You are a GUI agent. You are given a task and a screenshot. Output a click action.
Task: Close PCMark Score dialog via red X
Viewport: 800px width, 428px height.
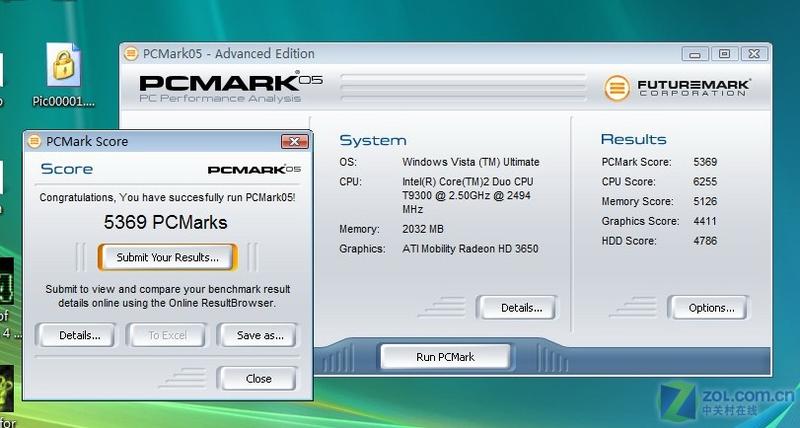pos(294,142)
